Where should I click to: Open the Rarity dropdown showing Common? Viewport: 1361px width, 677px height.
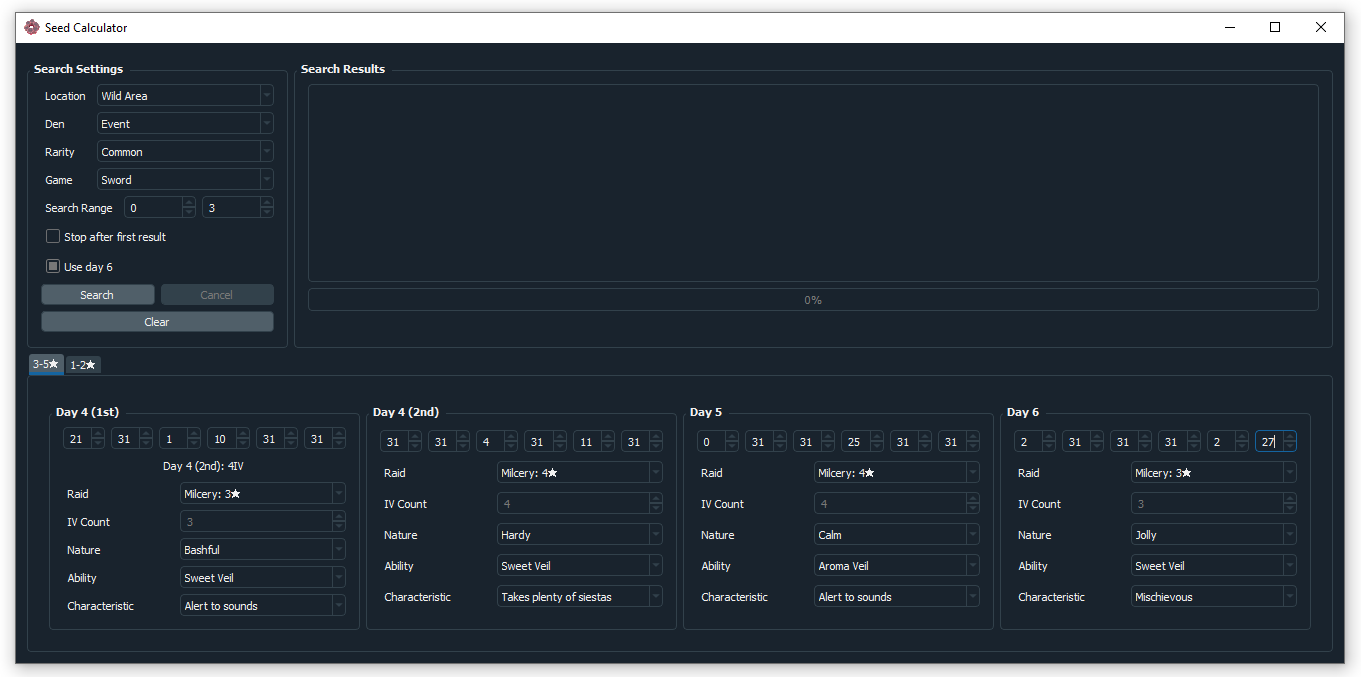pos(185,152)
